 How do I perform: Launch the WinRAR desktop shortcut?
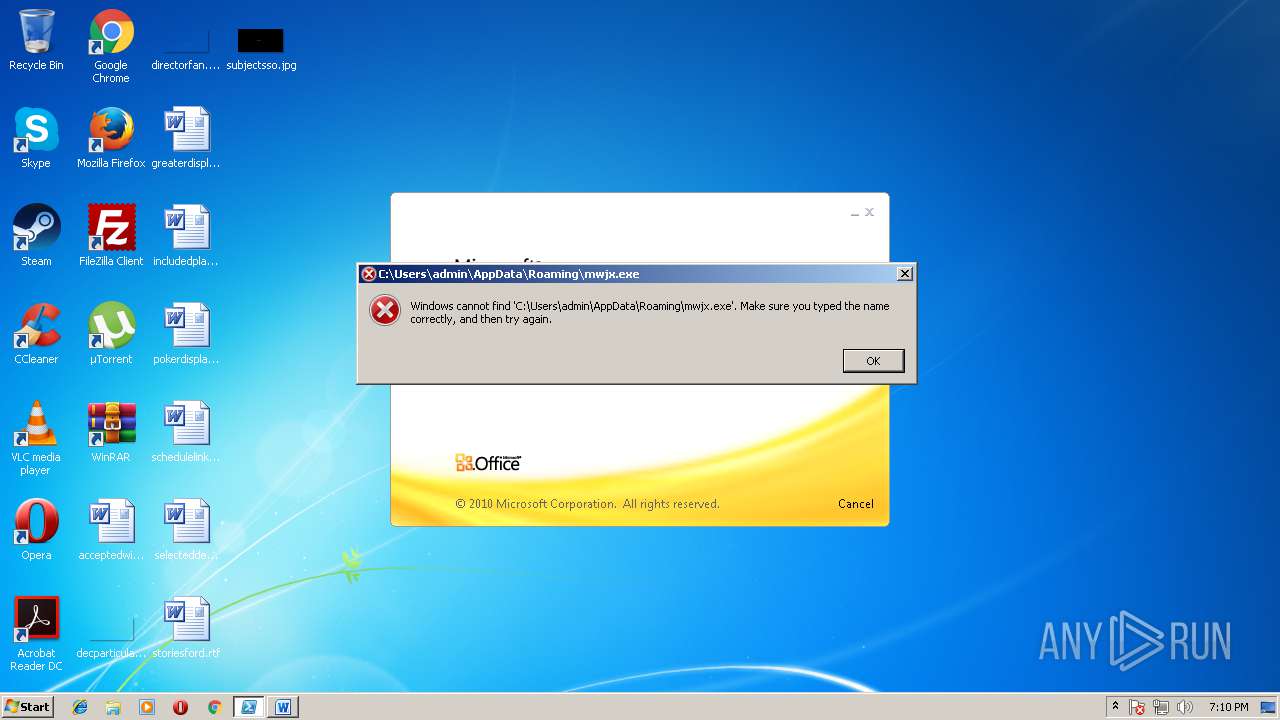pyautogui.click(x=111, y=432)
